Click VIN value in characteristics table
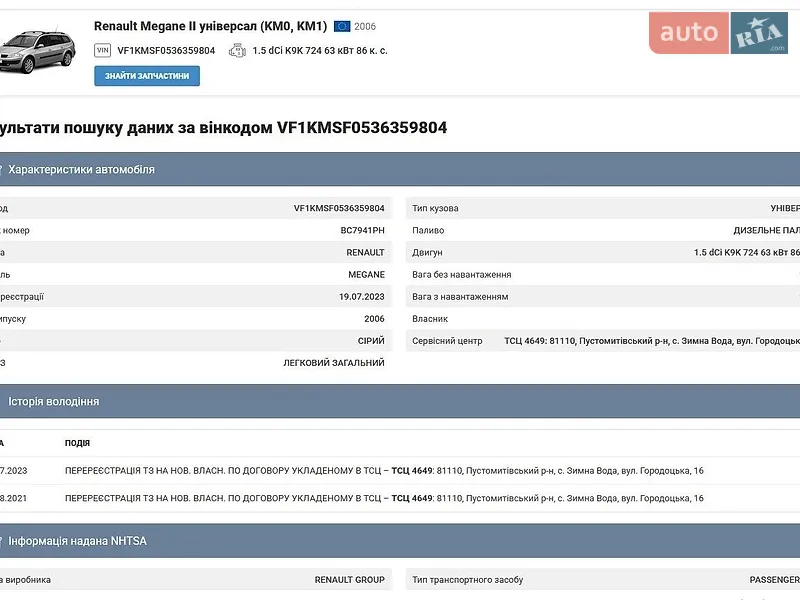Viewport: 800px width, 600px height. coord(339,208)
